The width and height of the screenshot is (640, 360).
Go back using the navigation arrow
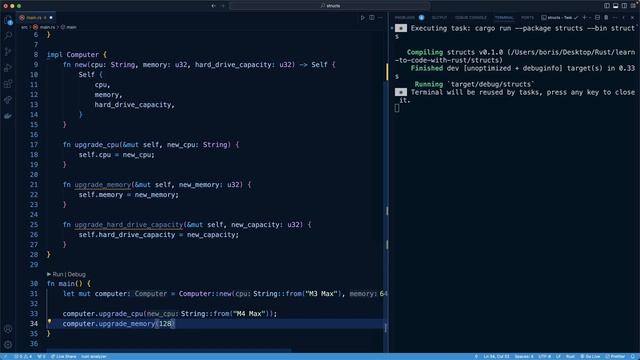click(213, 6)
